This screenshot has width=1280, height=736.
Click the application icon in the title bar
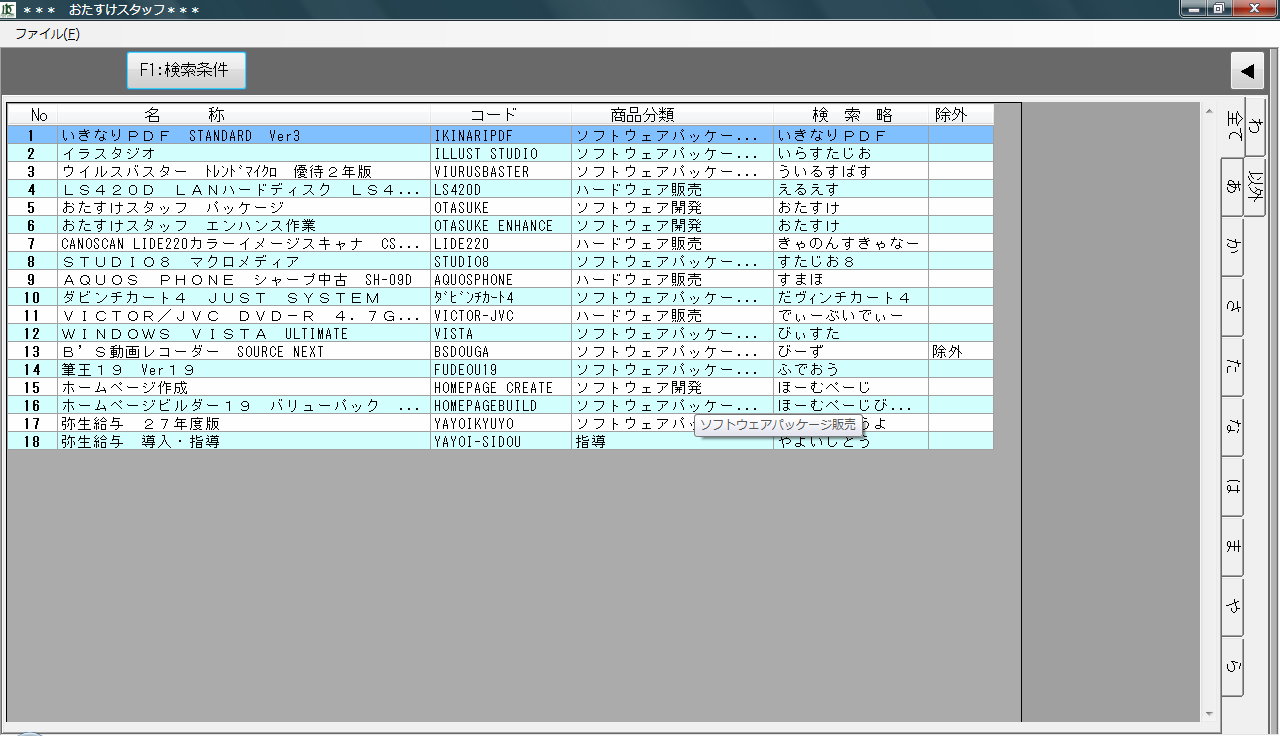(x=9, y=9)
